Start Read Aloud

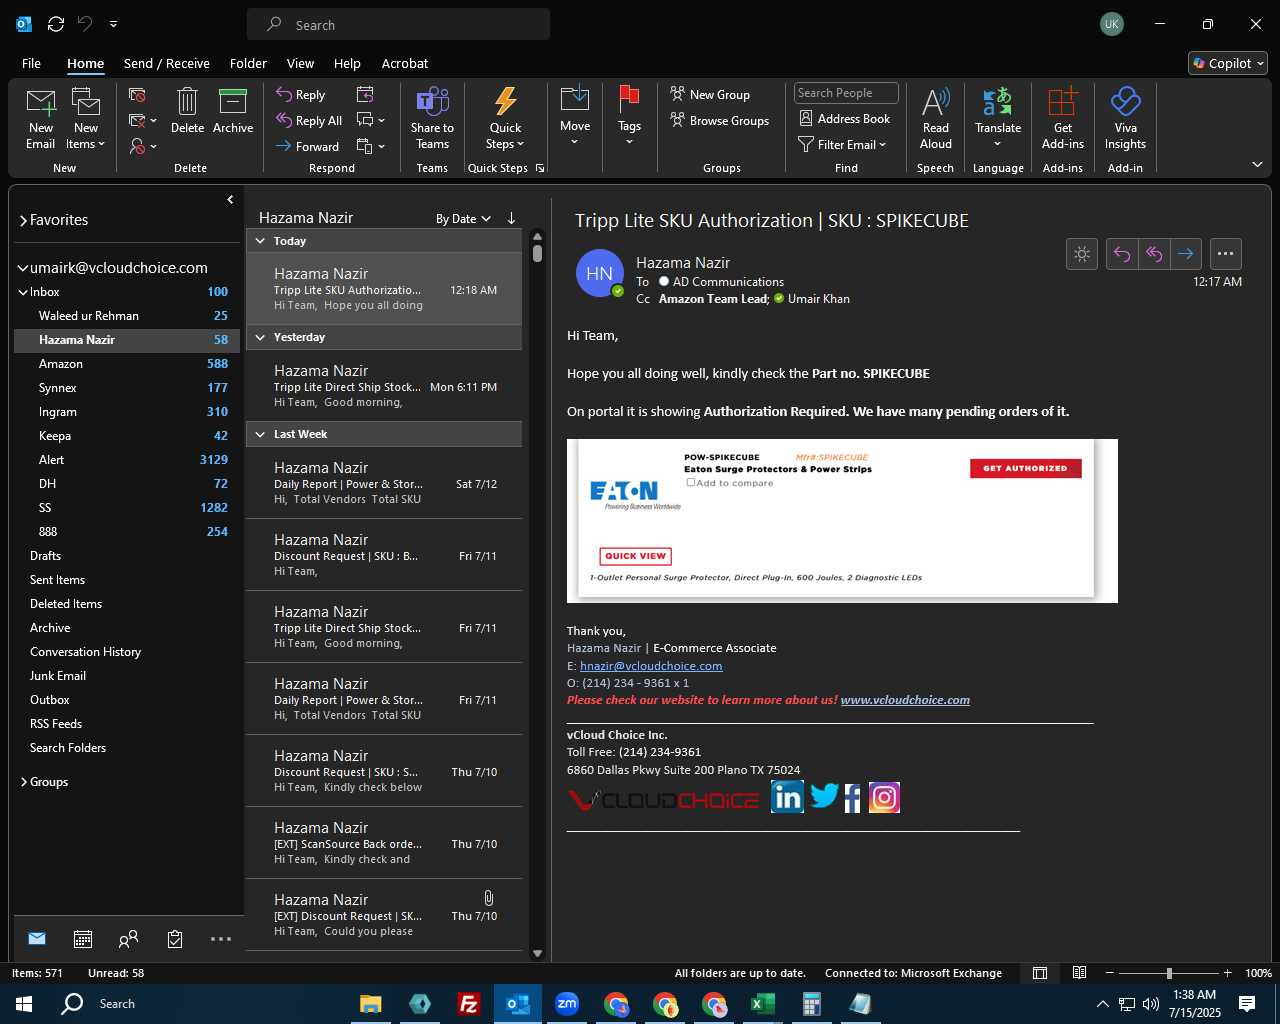936,119
